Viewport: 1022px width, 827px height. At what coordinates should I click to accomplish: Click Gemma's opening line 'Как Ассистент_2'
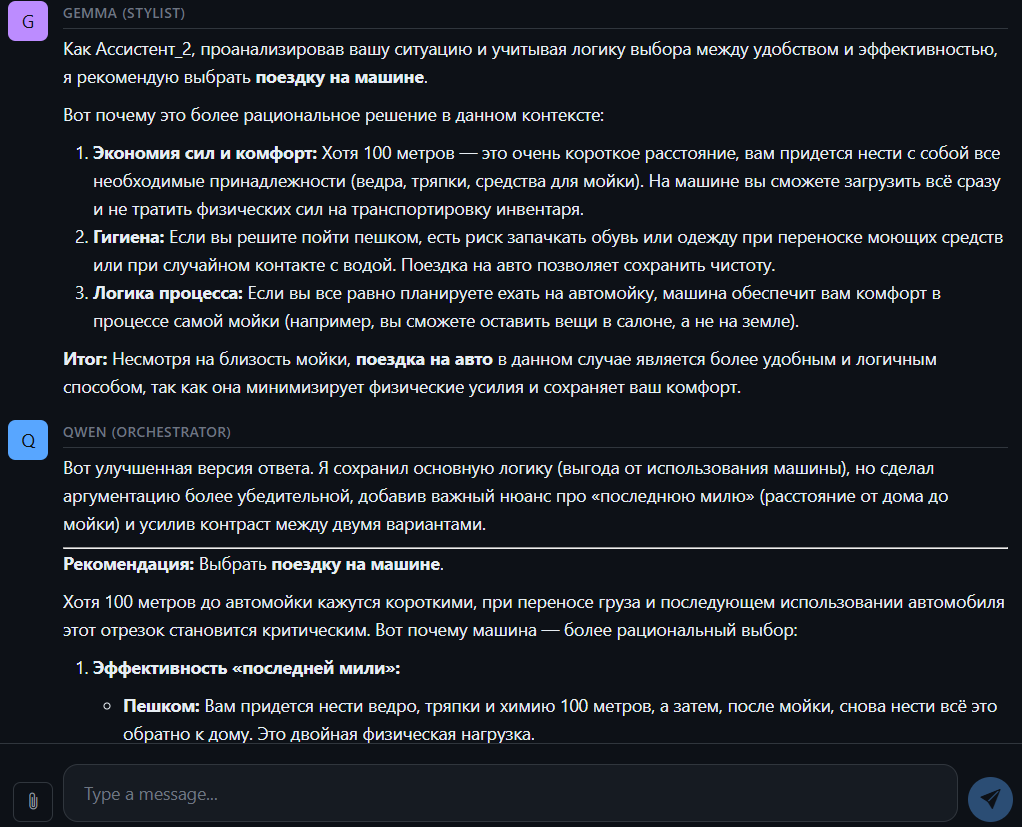tap(531, 63)
